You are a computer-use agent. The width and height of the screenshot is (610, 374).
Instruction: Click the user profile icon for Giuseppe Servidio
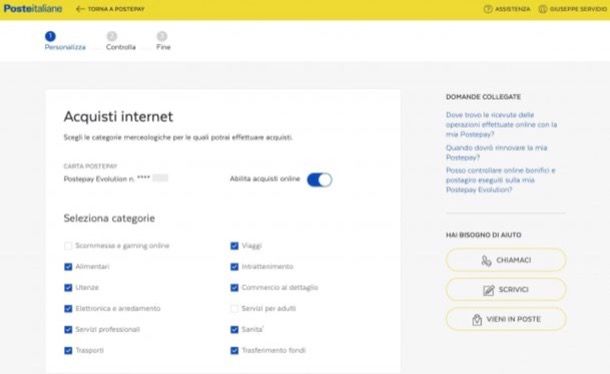pyautogui.click(x=543, y=9)
